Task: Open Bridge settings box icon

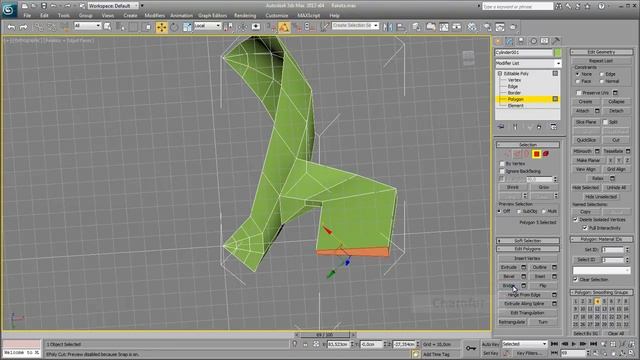Action: [x=524, y=286]
